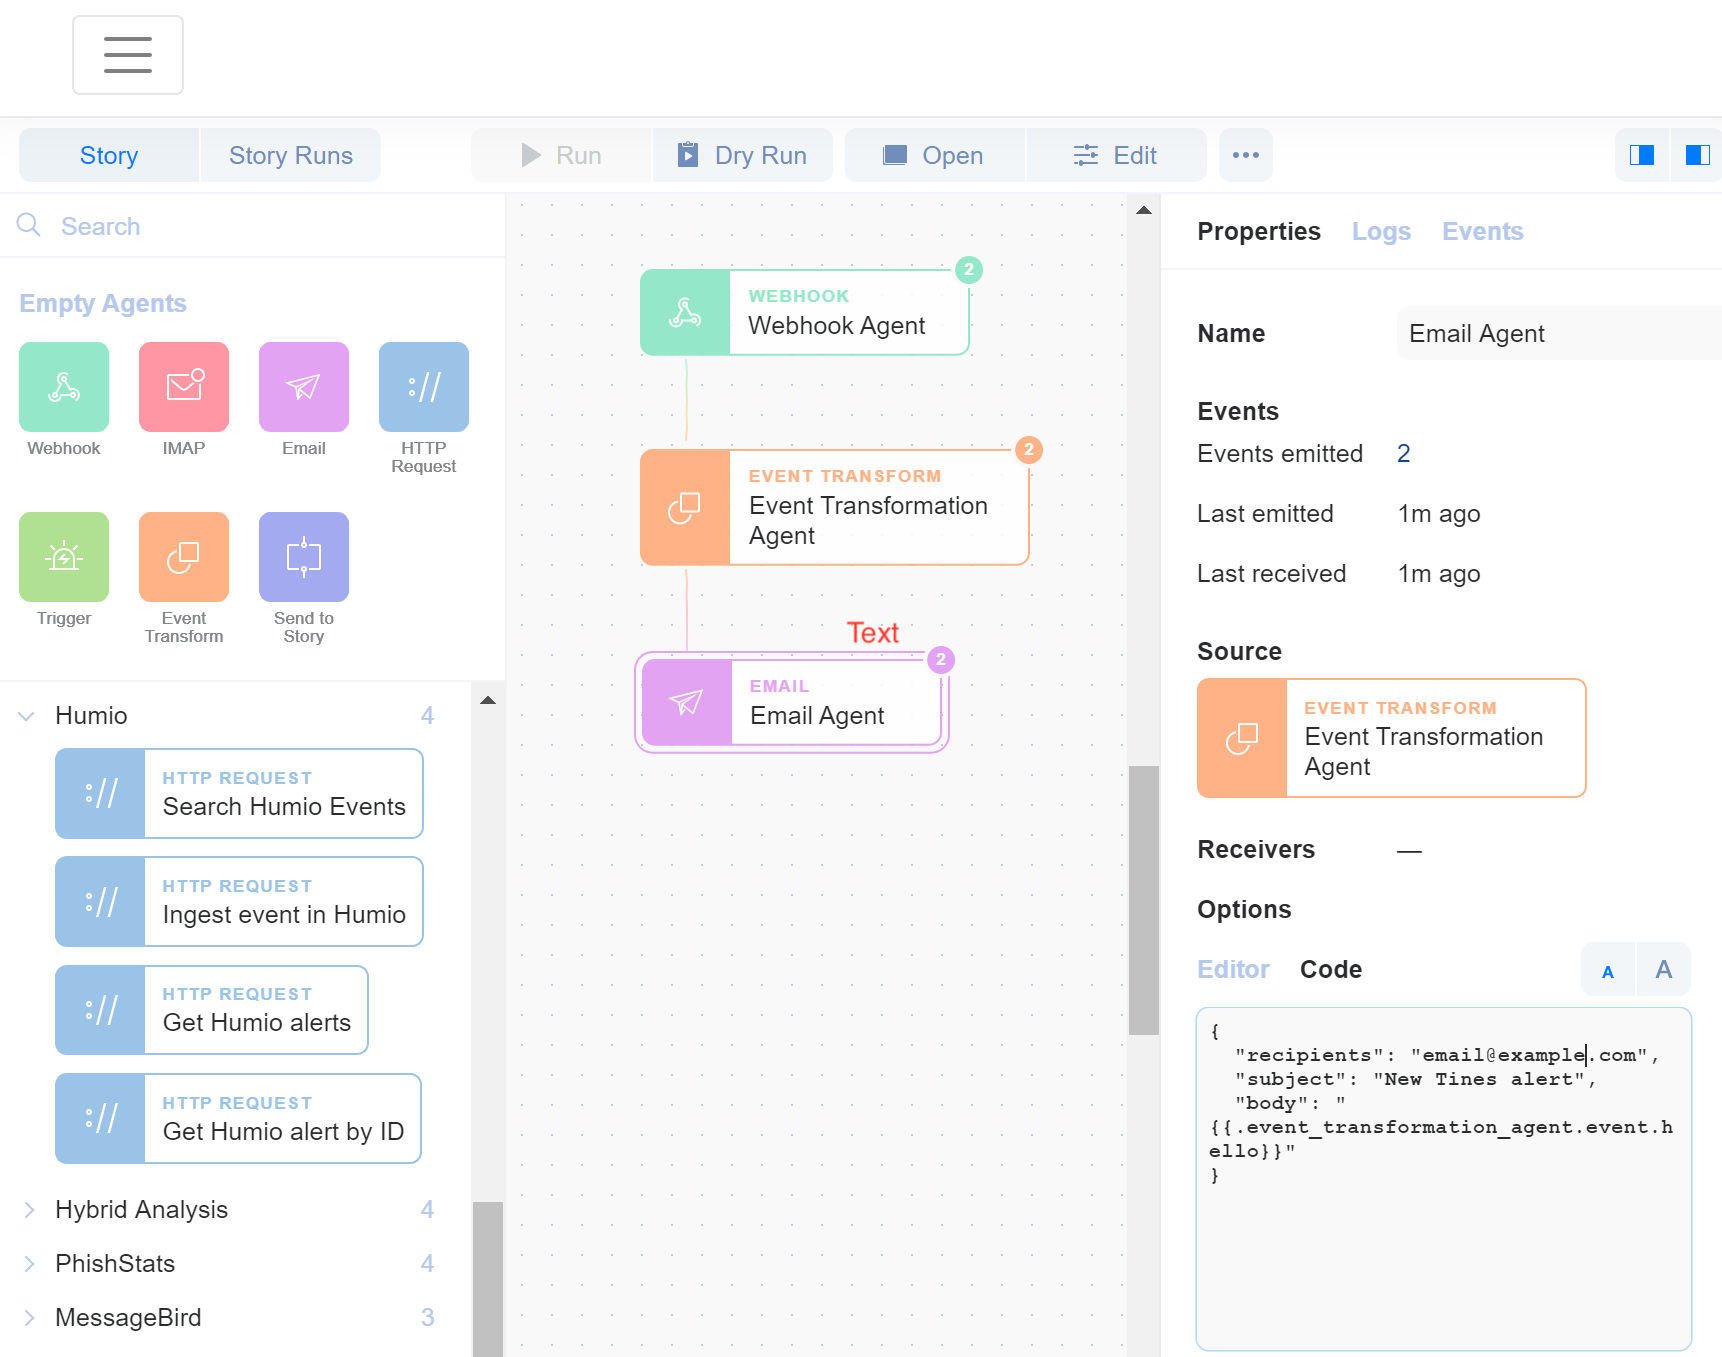The image size is (1722, 1357).
Task: Switch code font to small size
Action: [1608, 971]
